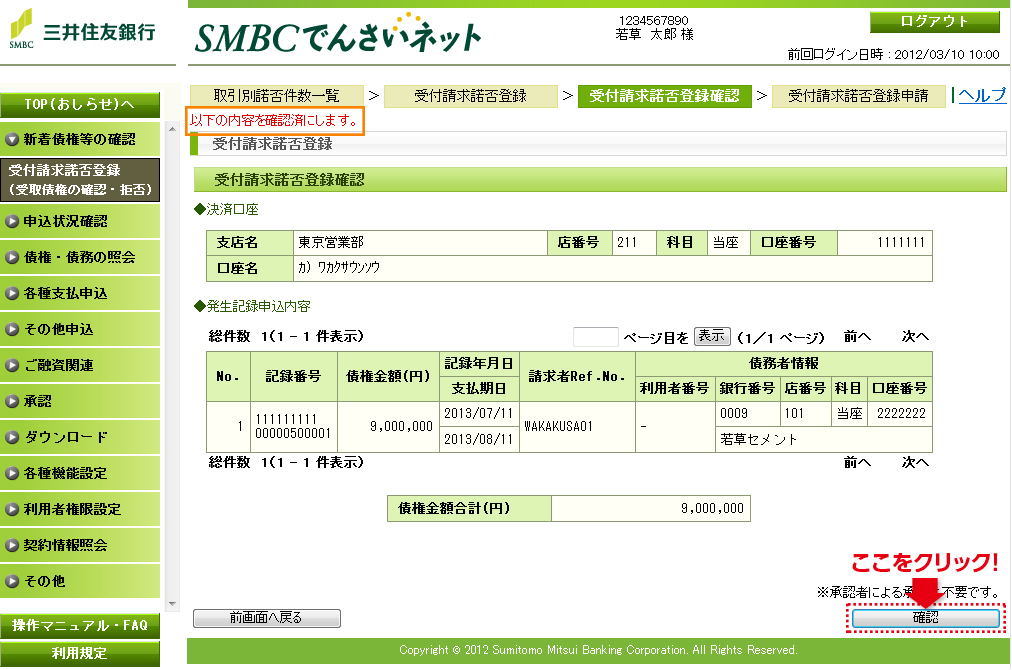Open 各種支払申込 menu
Screen dimensions: 1012x670
click(x=79, y=294)
